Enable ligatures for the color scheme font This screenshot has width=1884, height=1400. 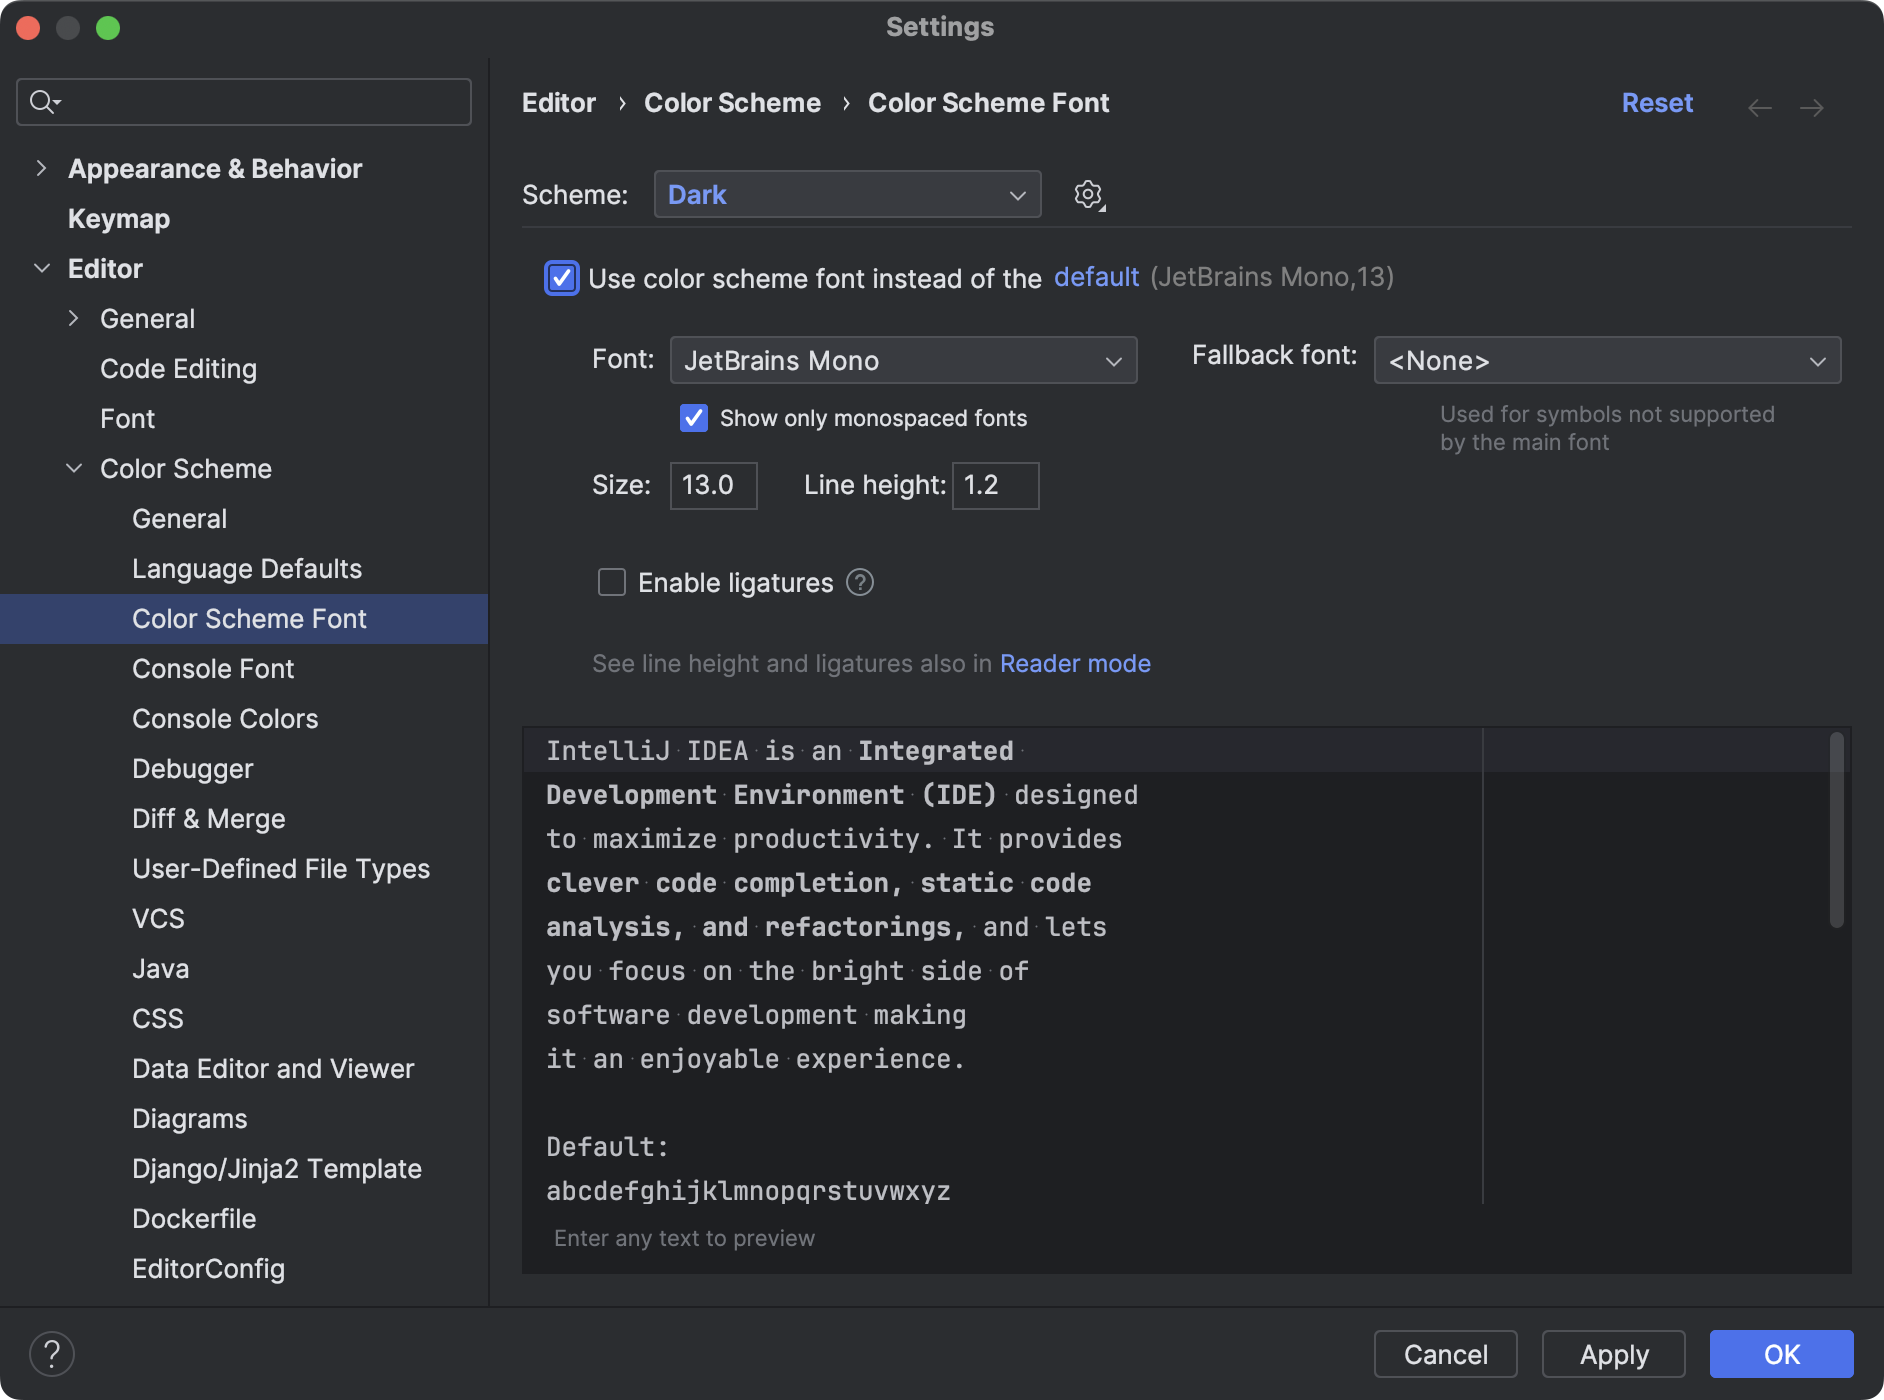tap(611, 582)
